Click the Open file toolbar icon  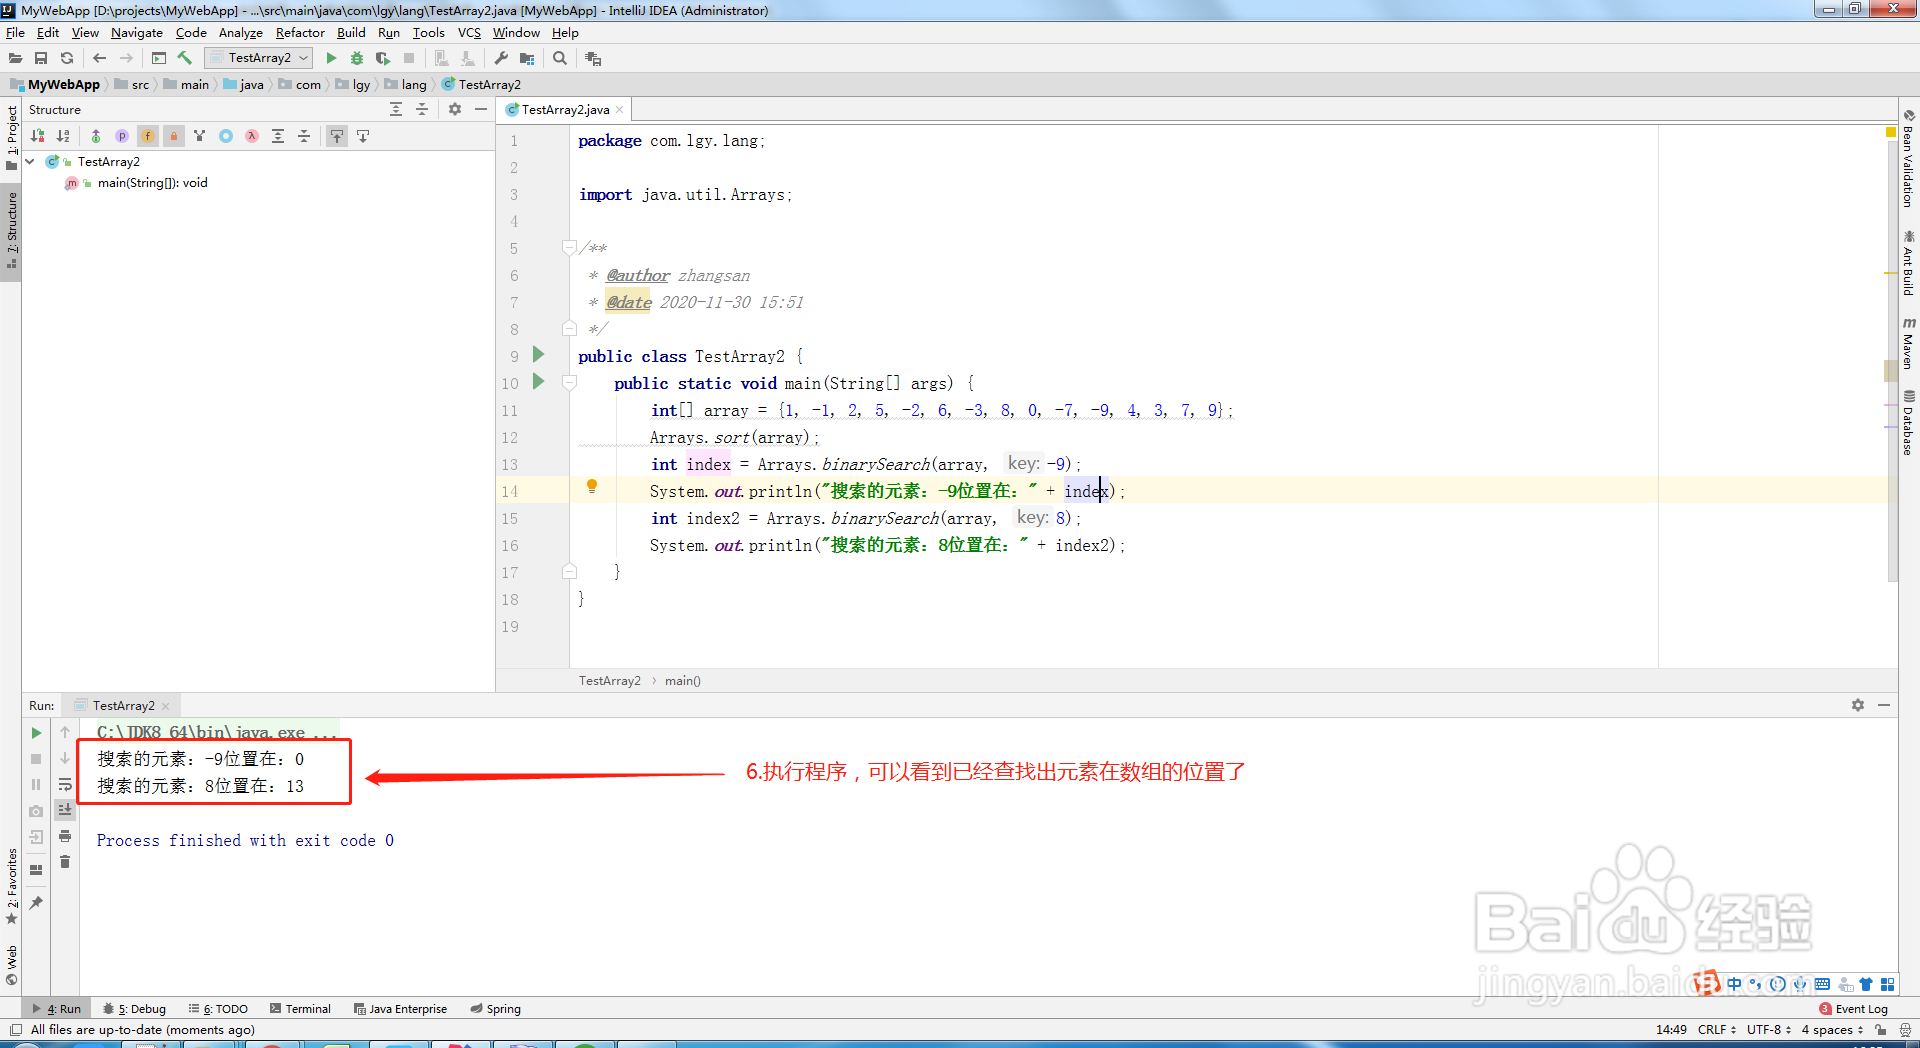click(x=15, y=58)
